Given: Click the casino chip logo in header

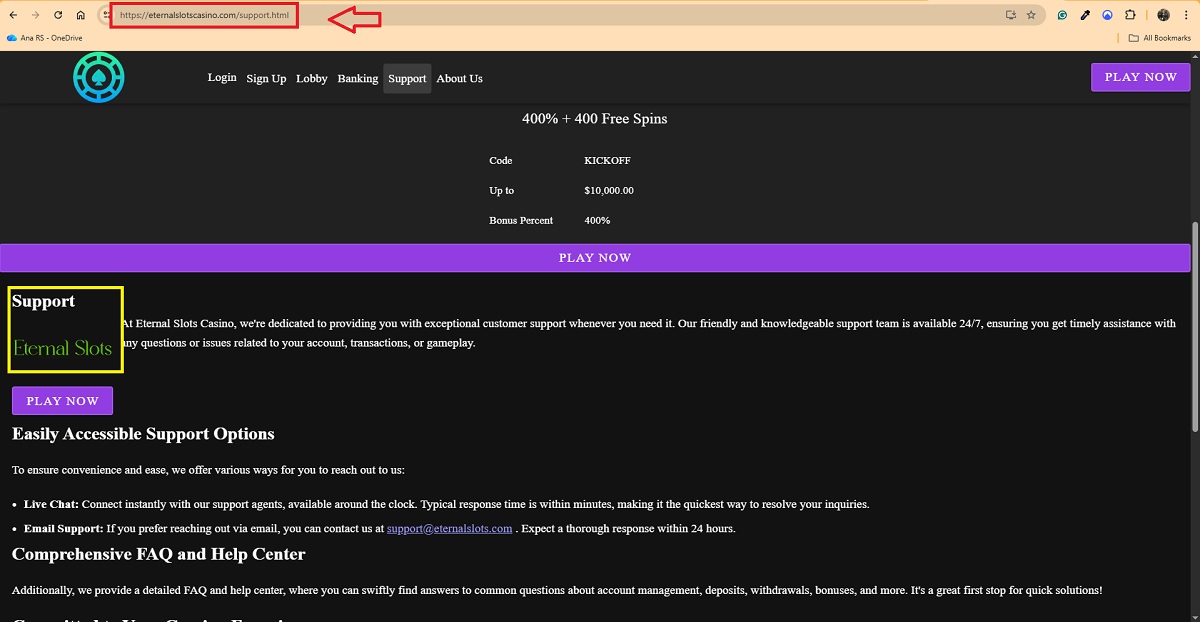Looking at the screenshot, I should [98, 77].
